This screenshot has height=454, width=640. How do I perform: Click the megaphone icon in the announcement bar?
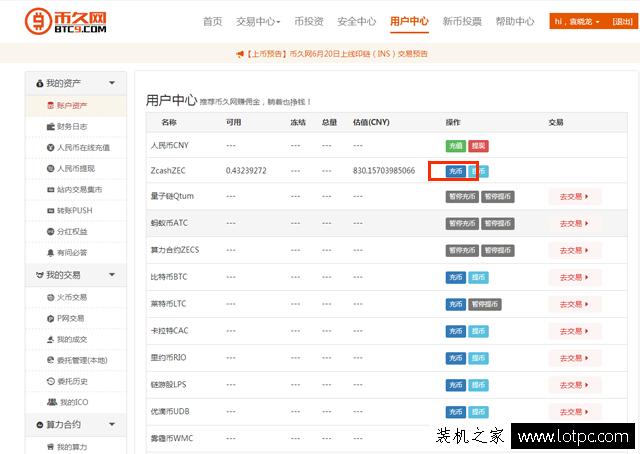pos(240,53)
